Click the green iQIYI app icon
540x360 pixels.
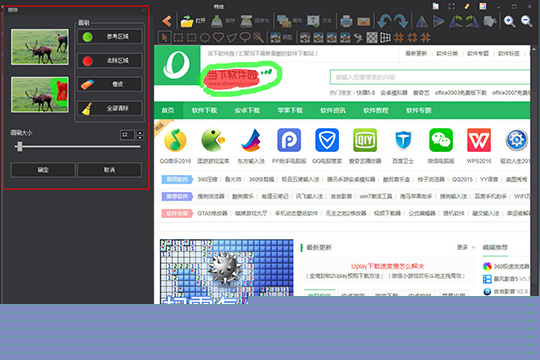pos(365,140)
